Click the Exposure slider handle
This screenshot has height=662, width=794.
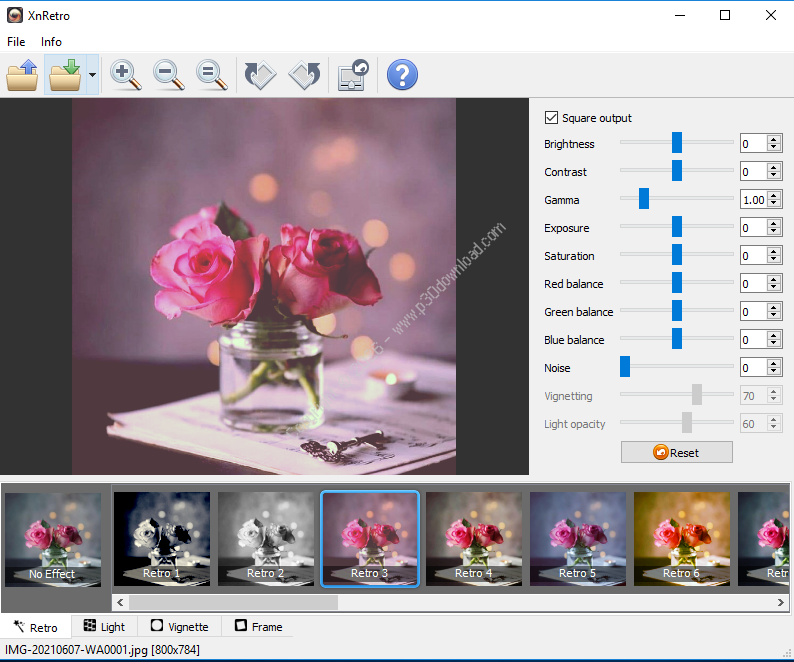(x=677, y=226)
